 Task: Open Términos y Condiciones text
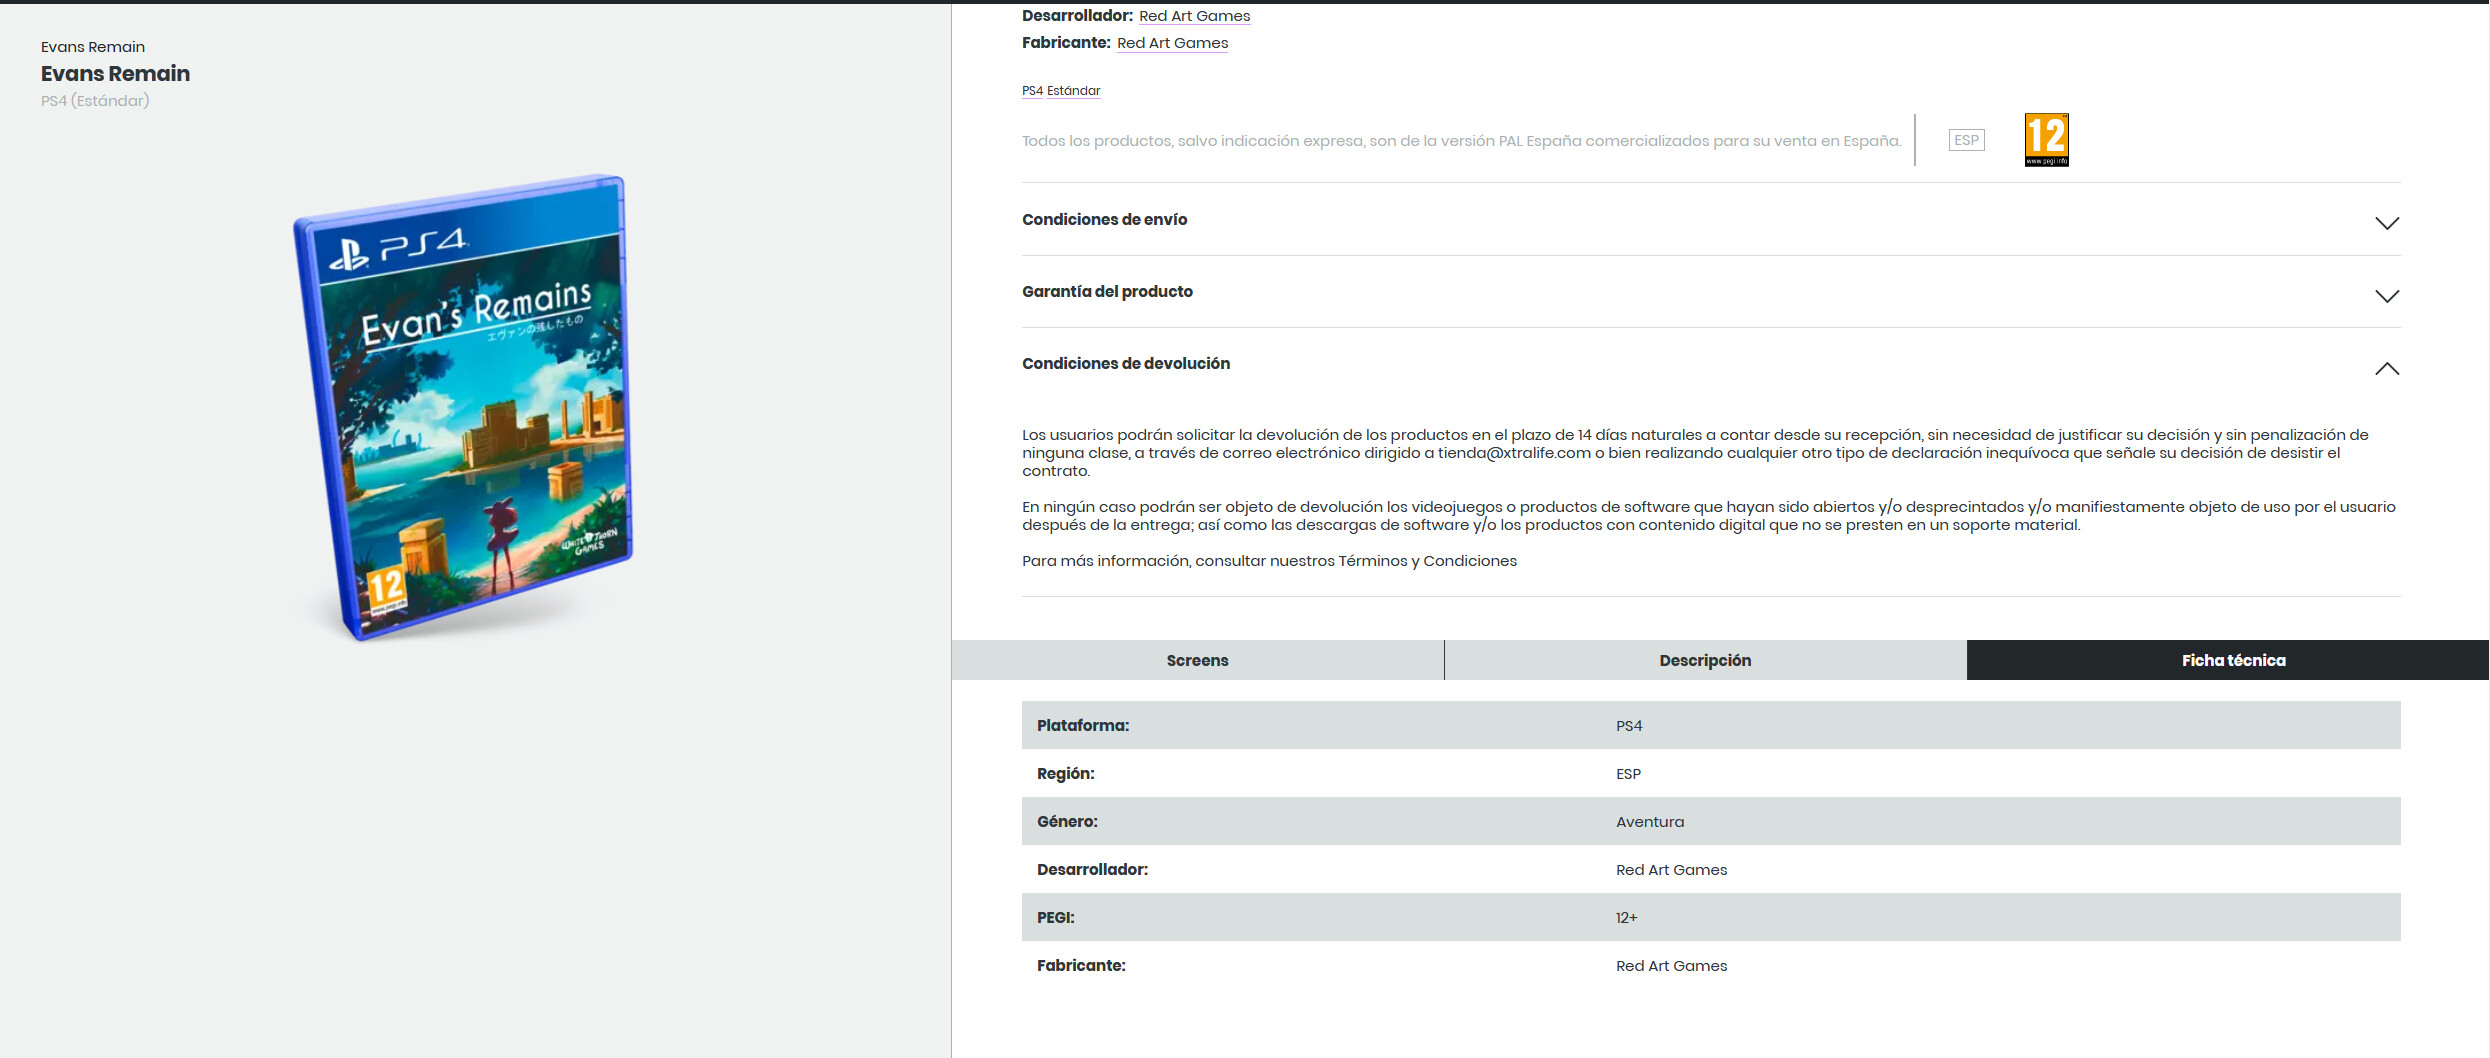(1427, 561)
